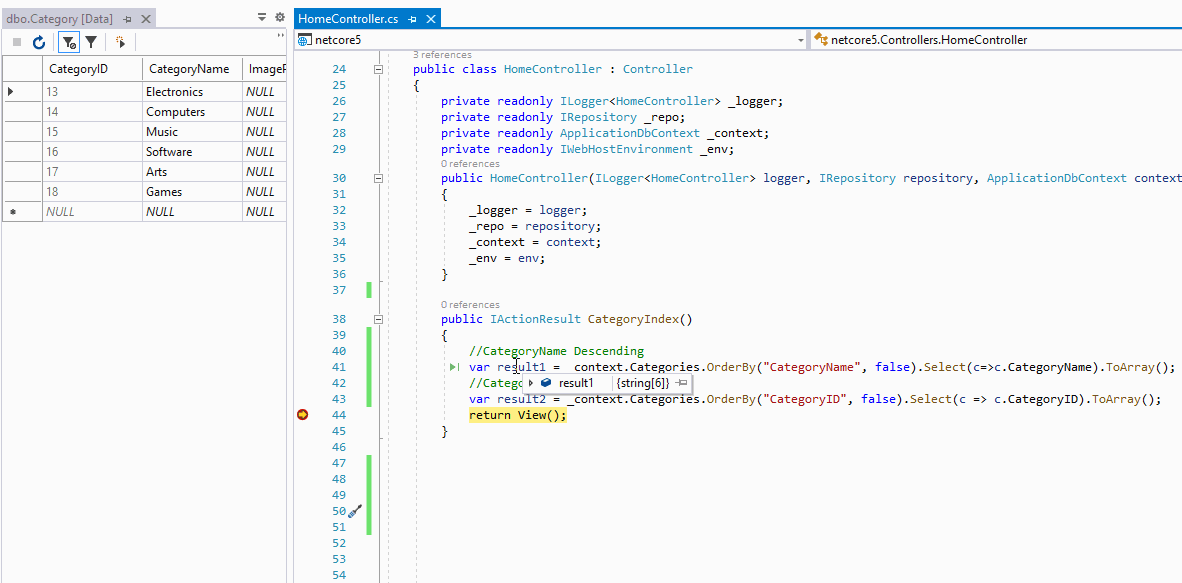Click the NULL CategoryName cell in new row

pos(191,212)
